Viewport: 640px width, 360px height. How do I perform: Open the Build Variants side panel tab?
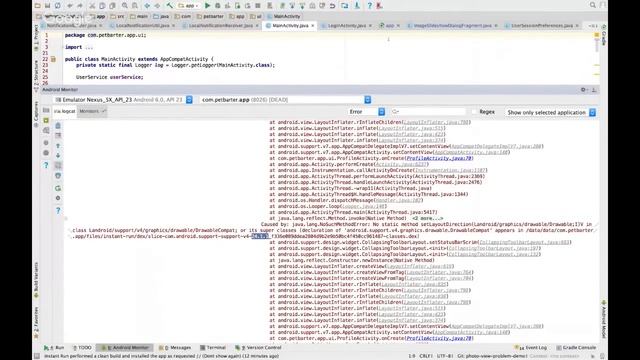(x=36, y=280)
